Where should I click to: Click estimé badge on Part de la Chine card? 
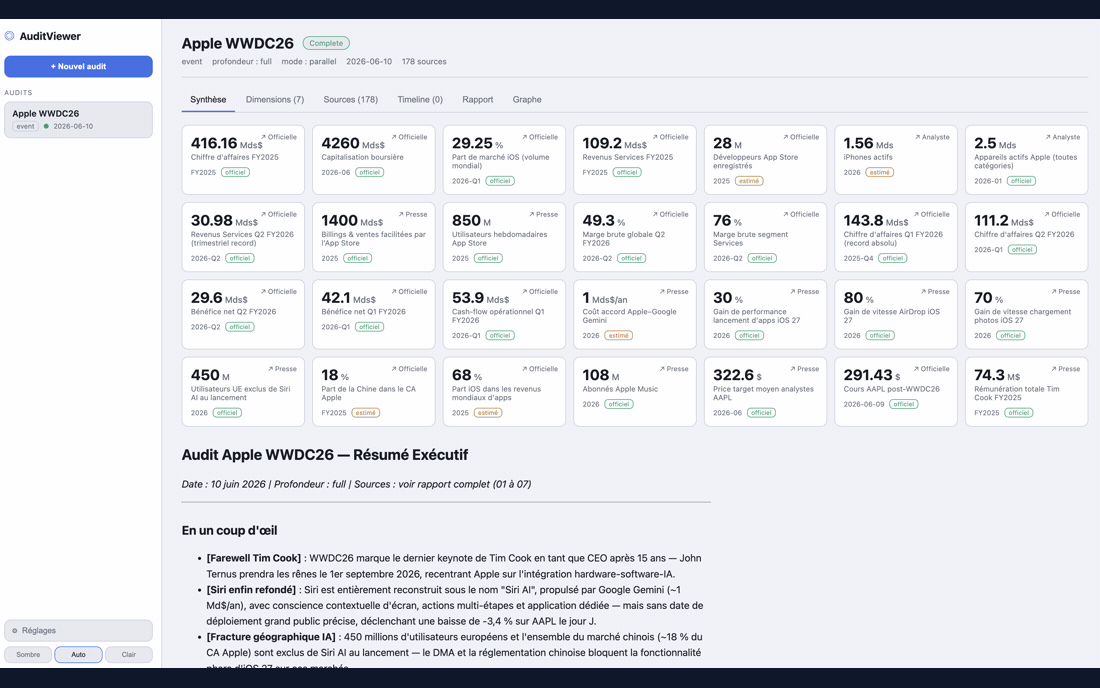365,412
